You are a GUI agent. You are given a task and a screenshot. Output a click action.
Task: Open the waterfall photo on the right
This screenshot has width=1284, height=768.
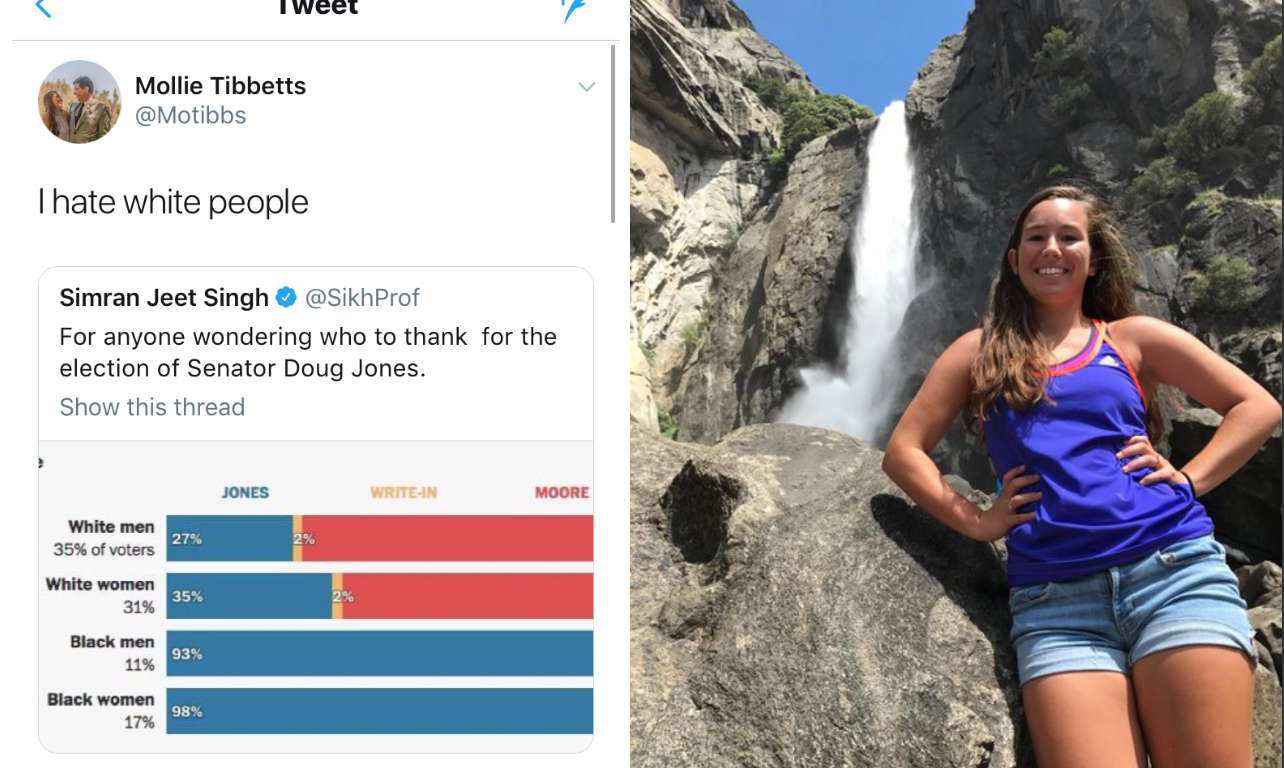pyautogui.click(x=956, y=384)
